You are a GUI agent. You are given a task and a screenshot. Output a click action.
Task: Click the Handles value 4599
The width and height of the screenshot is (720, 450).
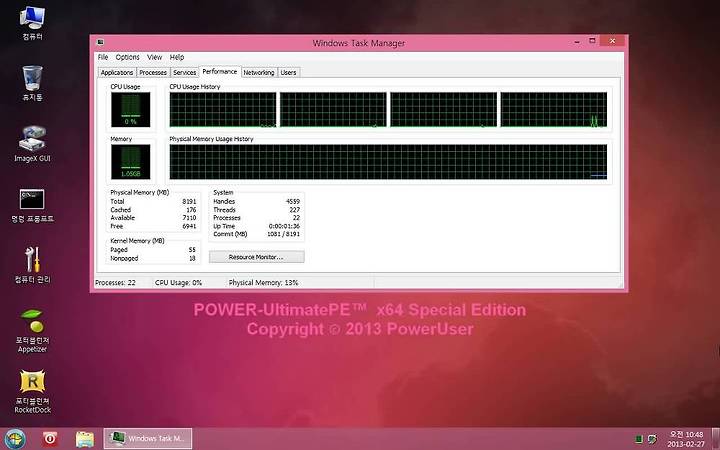click(292, 201)
